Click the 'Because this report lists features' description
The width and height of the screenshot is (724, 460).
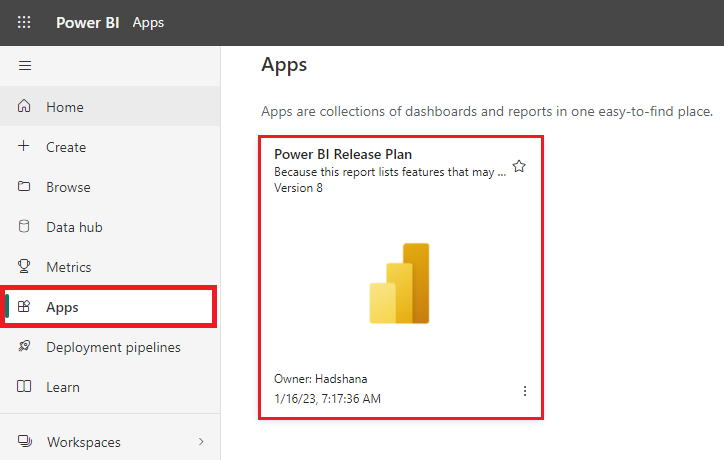point(390,172)
